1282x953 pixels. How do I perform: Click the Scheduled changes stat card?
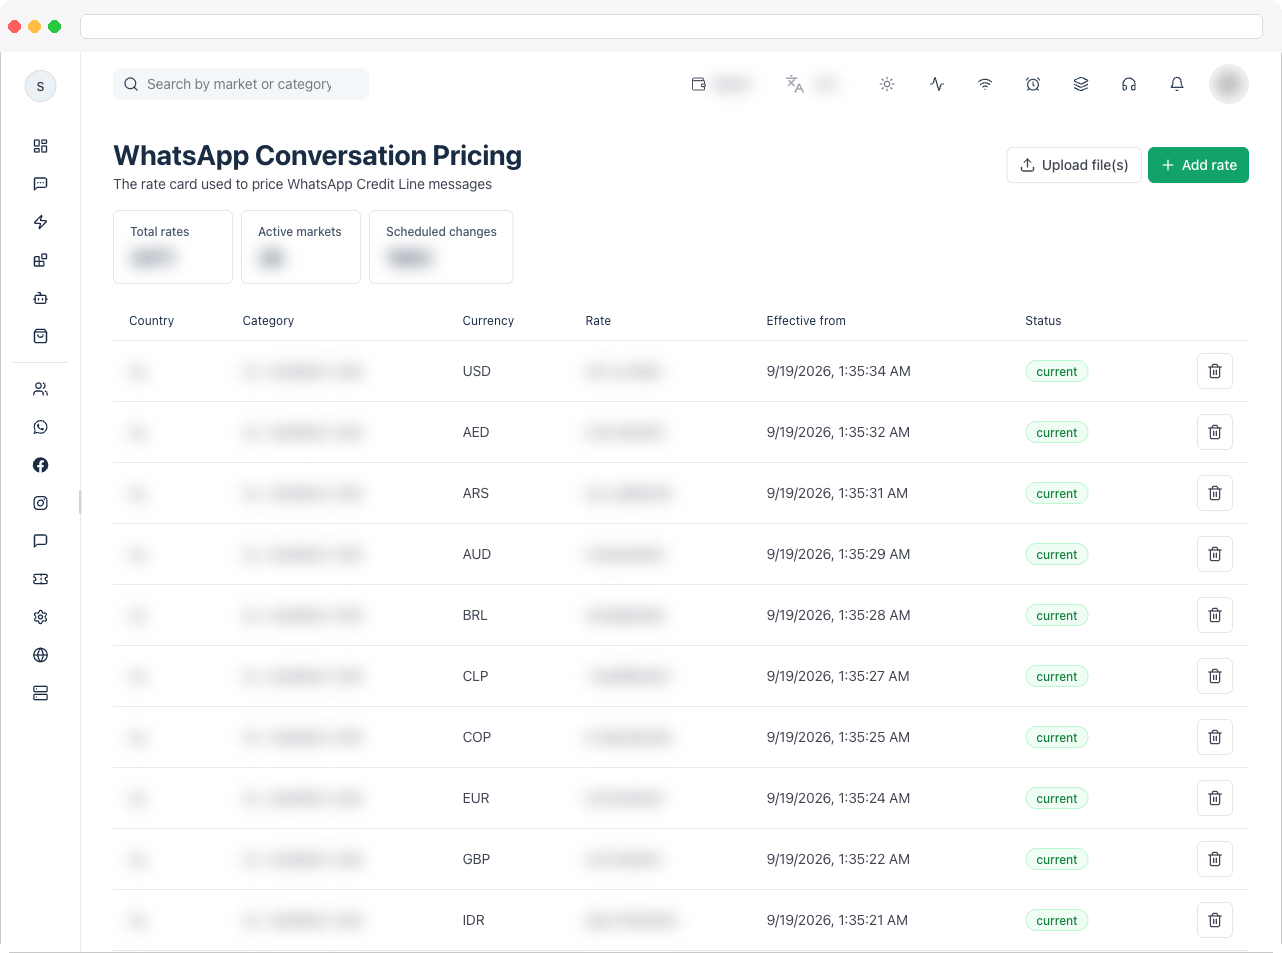point(441,247)
